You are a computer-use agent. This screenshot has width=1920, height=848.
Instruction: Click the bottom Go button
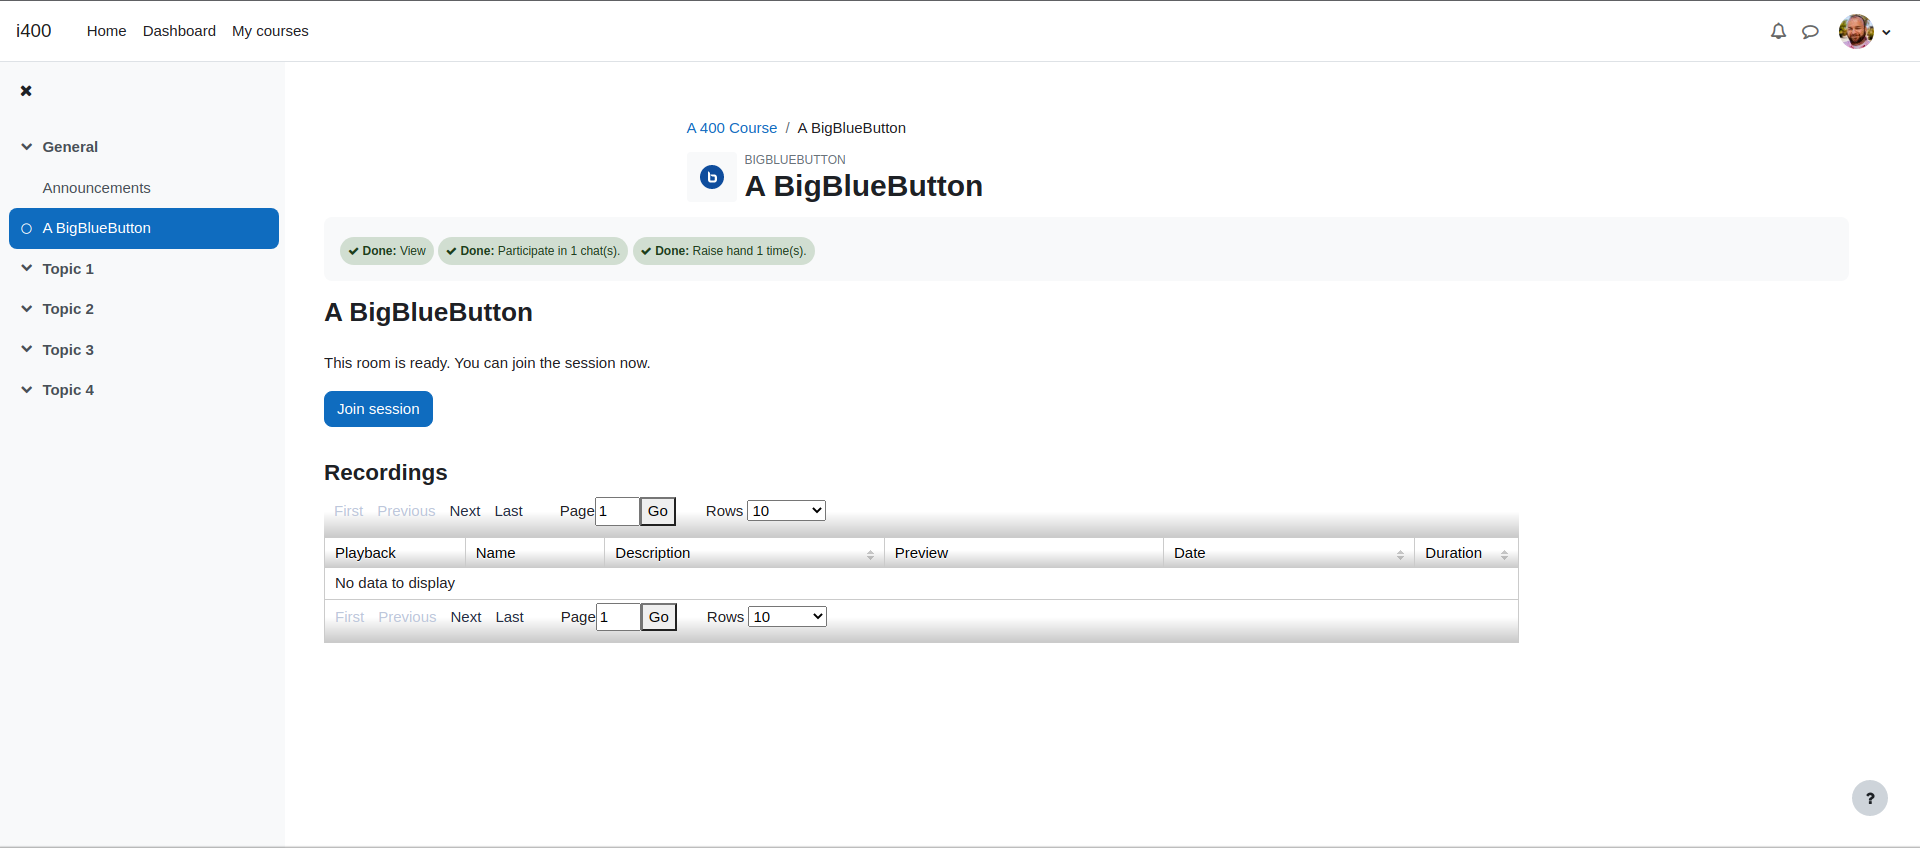click(x=659, y=617)
